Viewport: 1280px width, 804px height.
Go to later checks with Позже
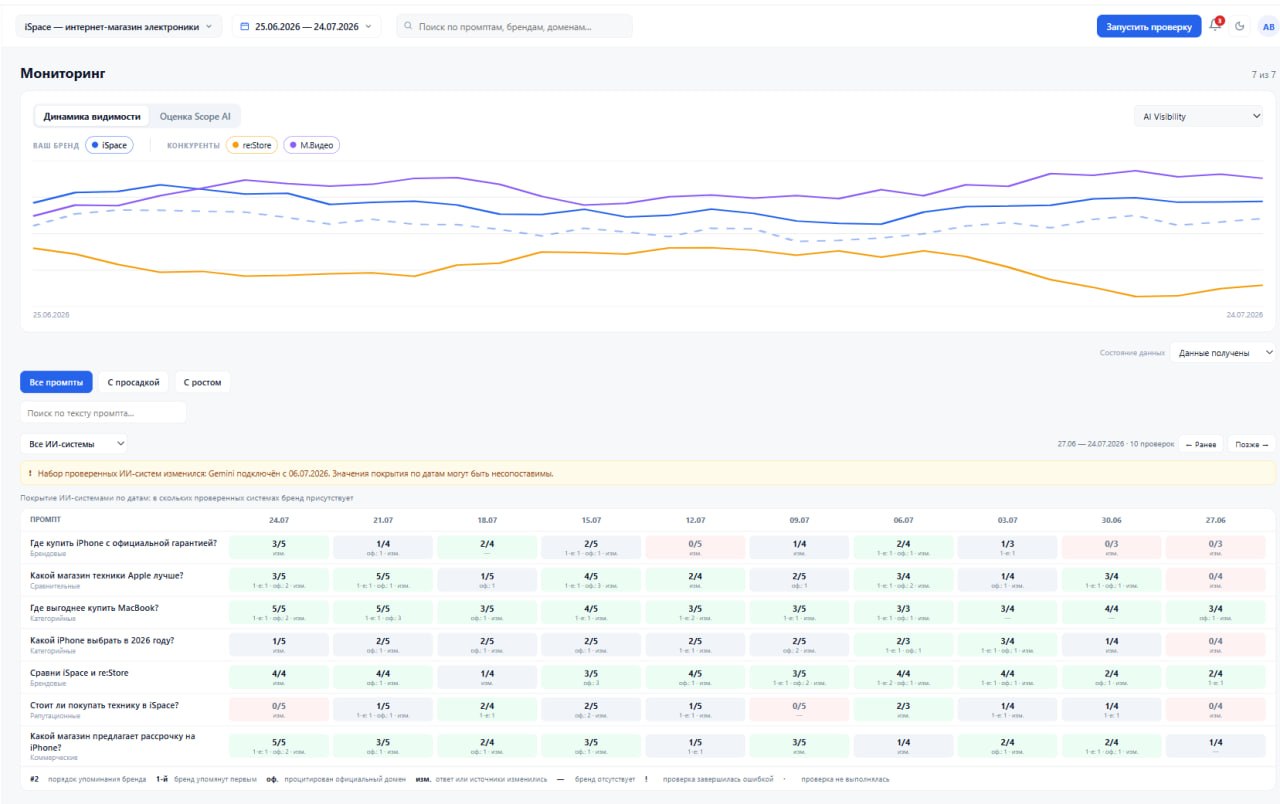[x=1251, y=444]
